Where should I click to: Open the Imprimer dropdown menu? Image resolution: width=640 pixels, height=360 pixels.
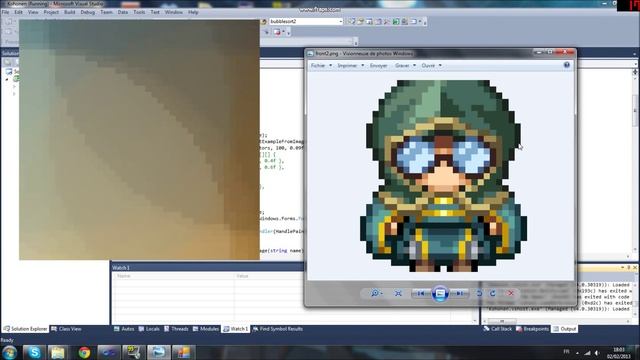[350, 65]
